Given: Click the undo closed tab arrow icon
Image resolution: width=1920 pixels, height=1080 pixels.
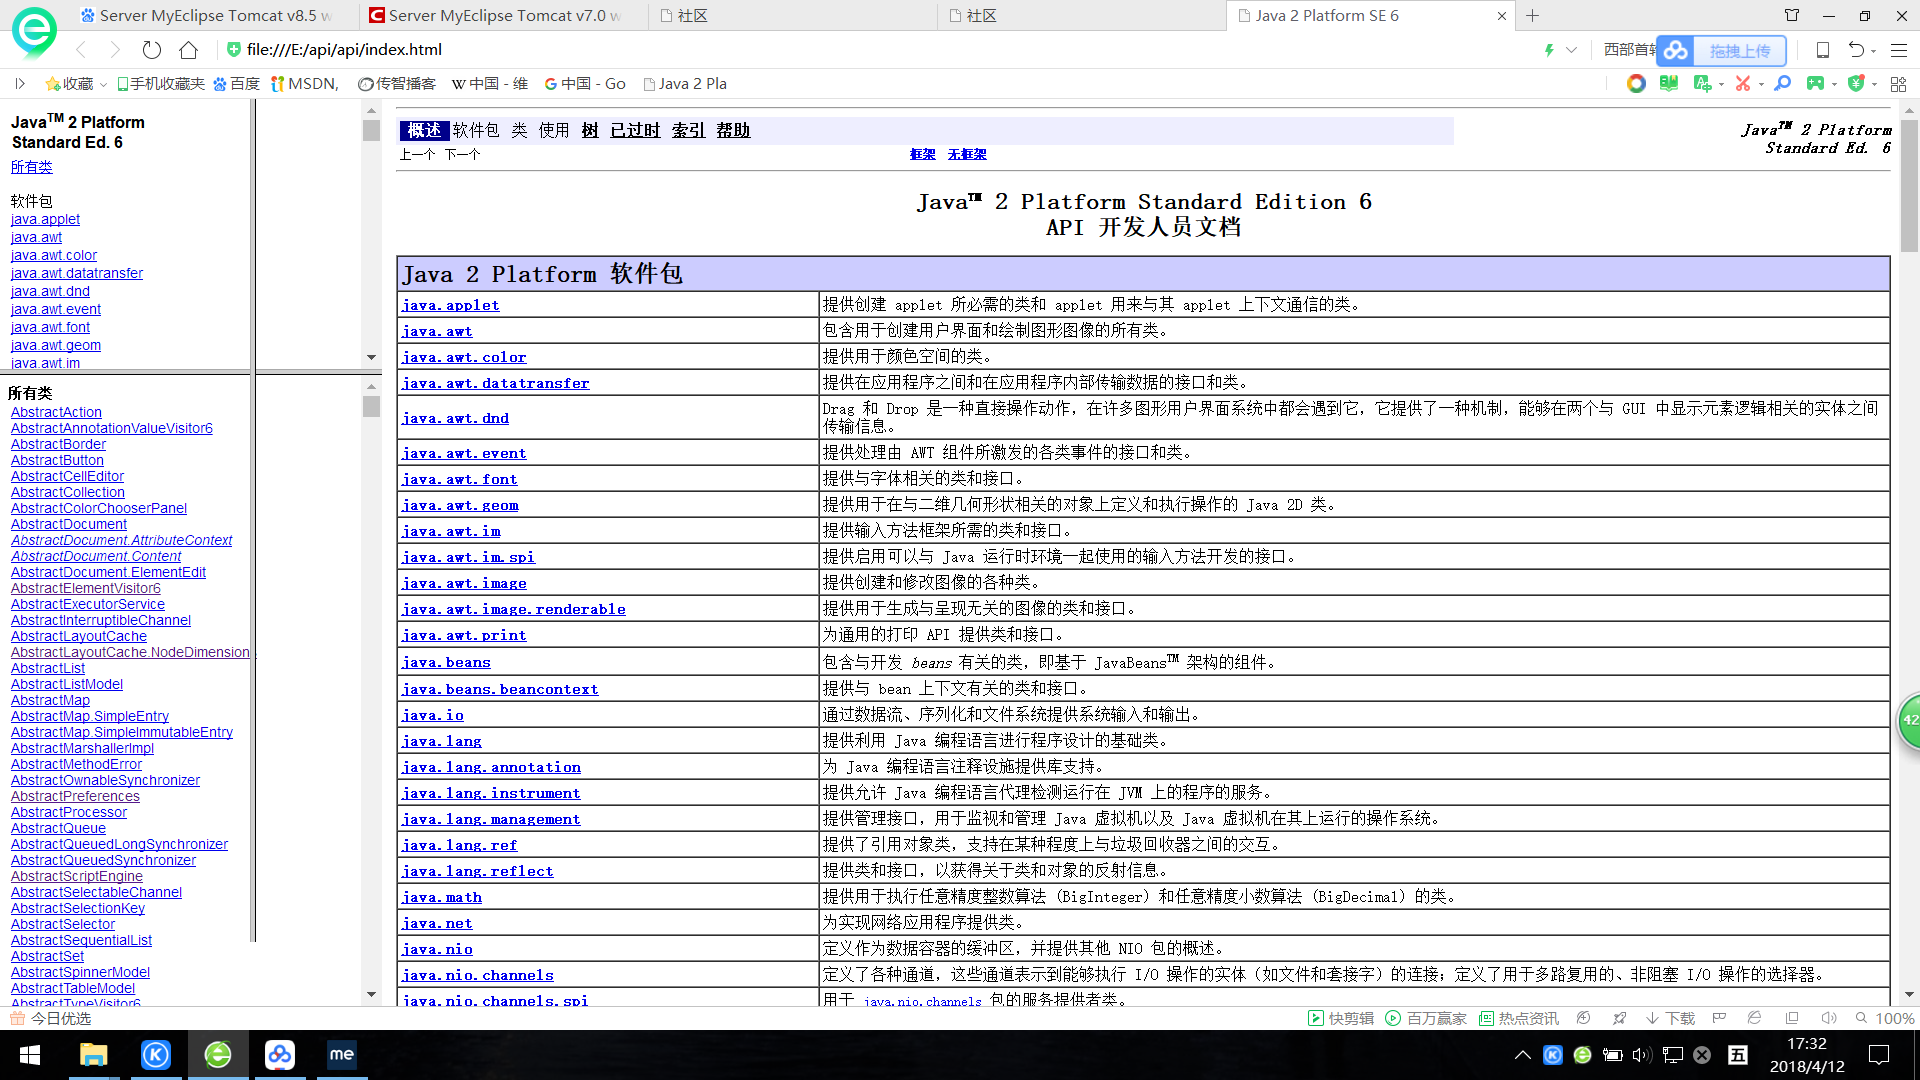Looking at the screenshot, I should (x=1856, y=50).
